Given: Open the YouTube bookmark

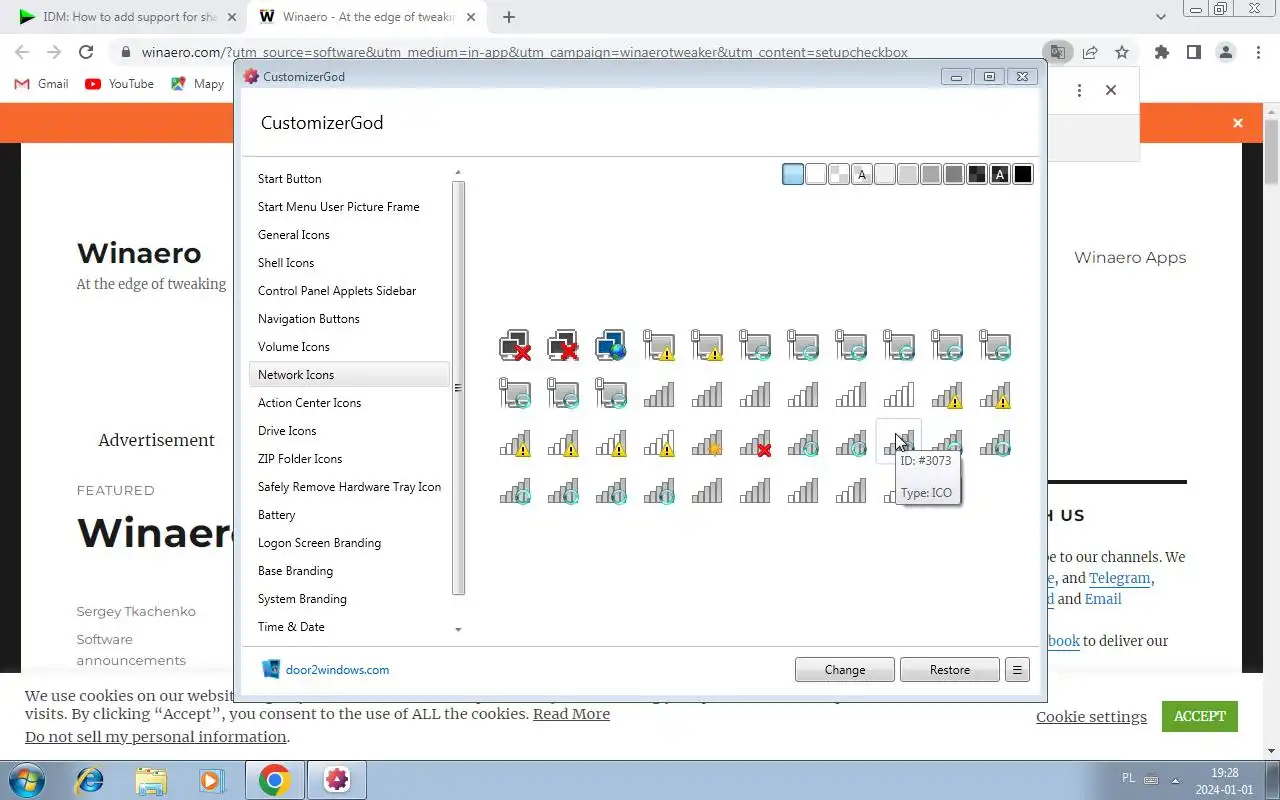Looking at the screenshot, I should [x=120, y=84].
